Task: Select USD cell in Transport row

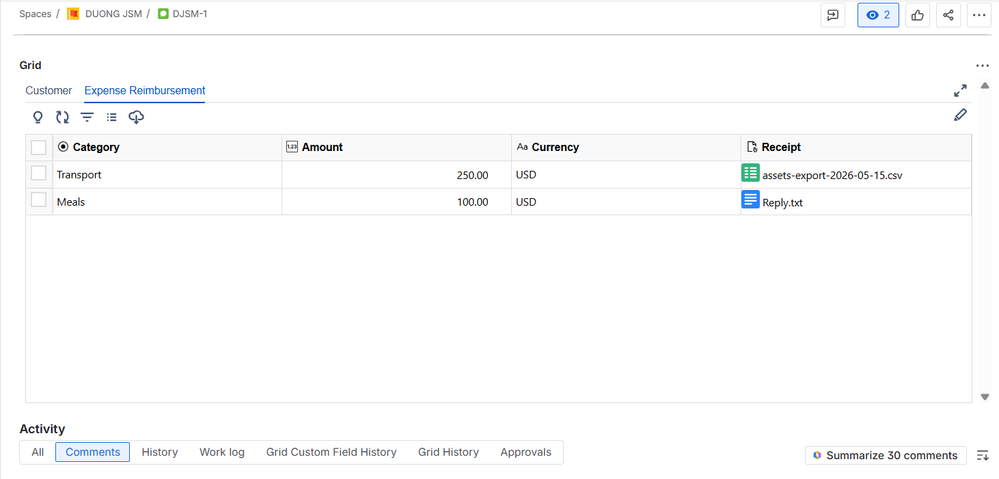Action: click(x=626, y=175)
